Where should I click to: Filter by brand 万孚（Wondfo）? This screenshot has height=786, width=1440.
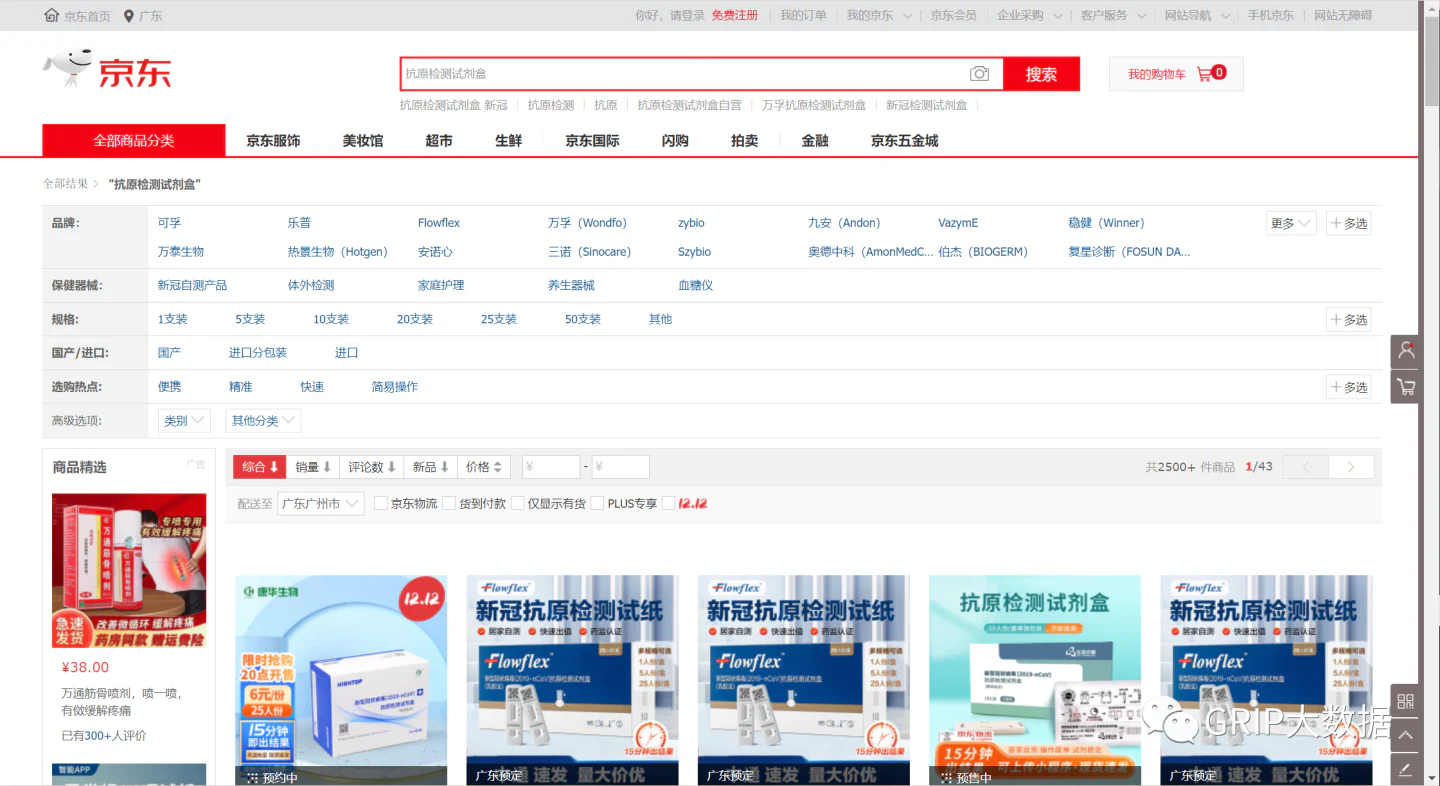pos(587,223)
